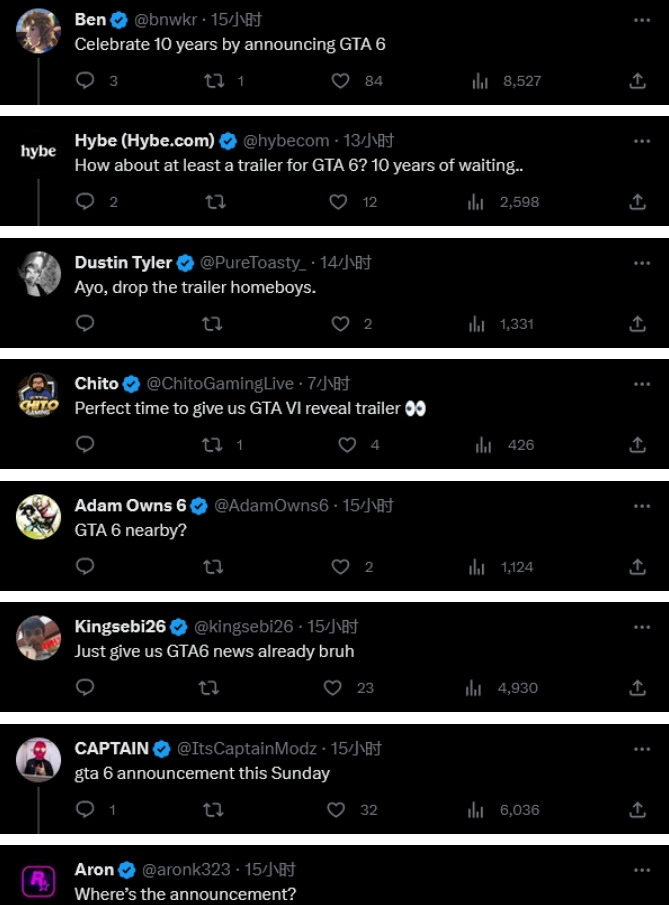Screen dimensions: 669x905
Task: Open the @hybecom profile handle
Action: [286, 141]
